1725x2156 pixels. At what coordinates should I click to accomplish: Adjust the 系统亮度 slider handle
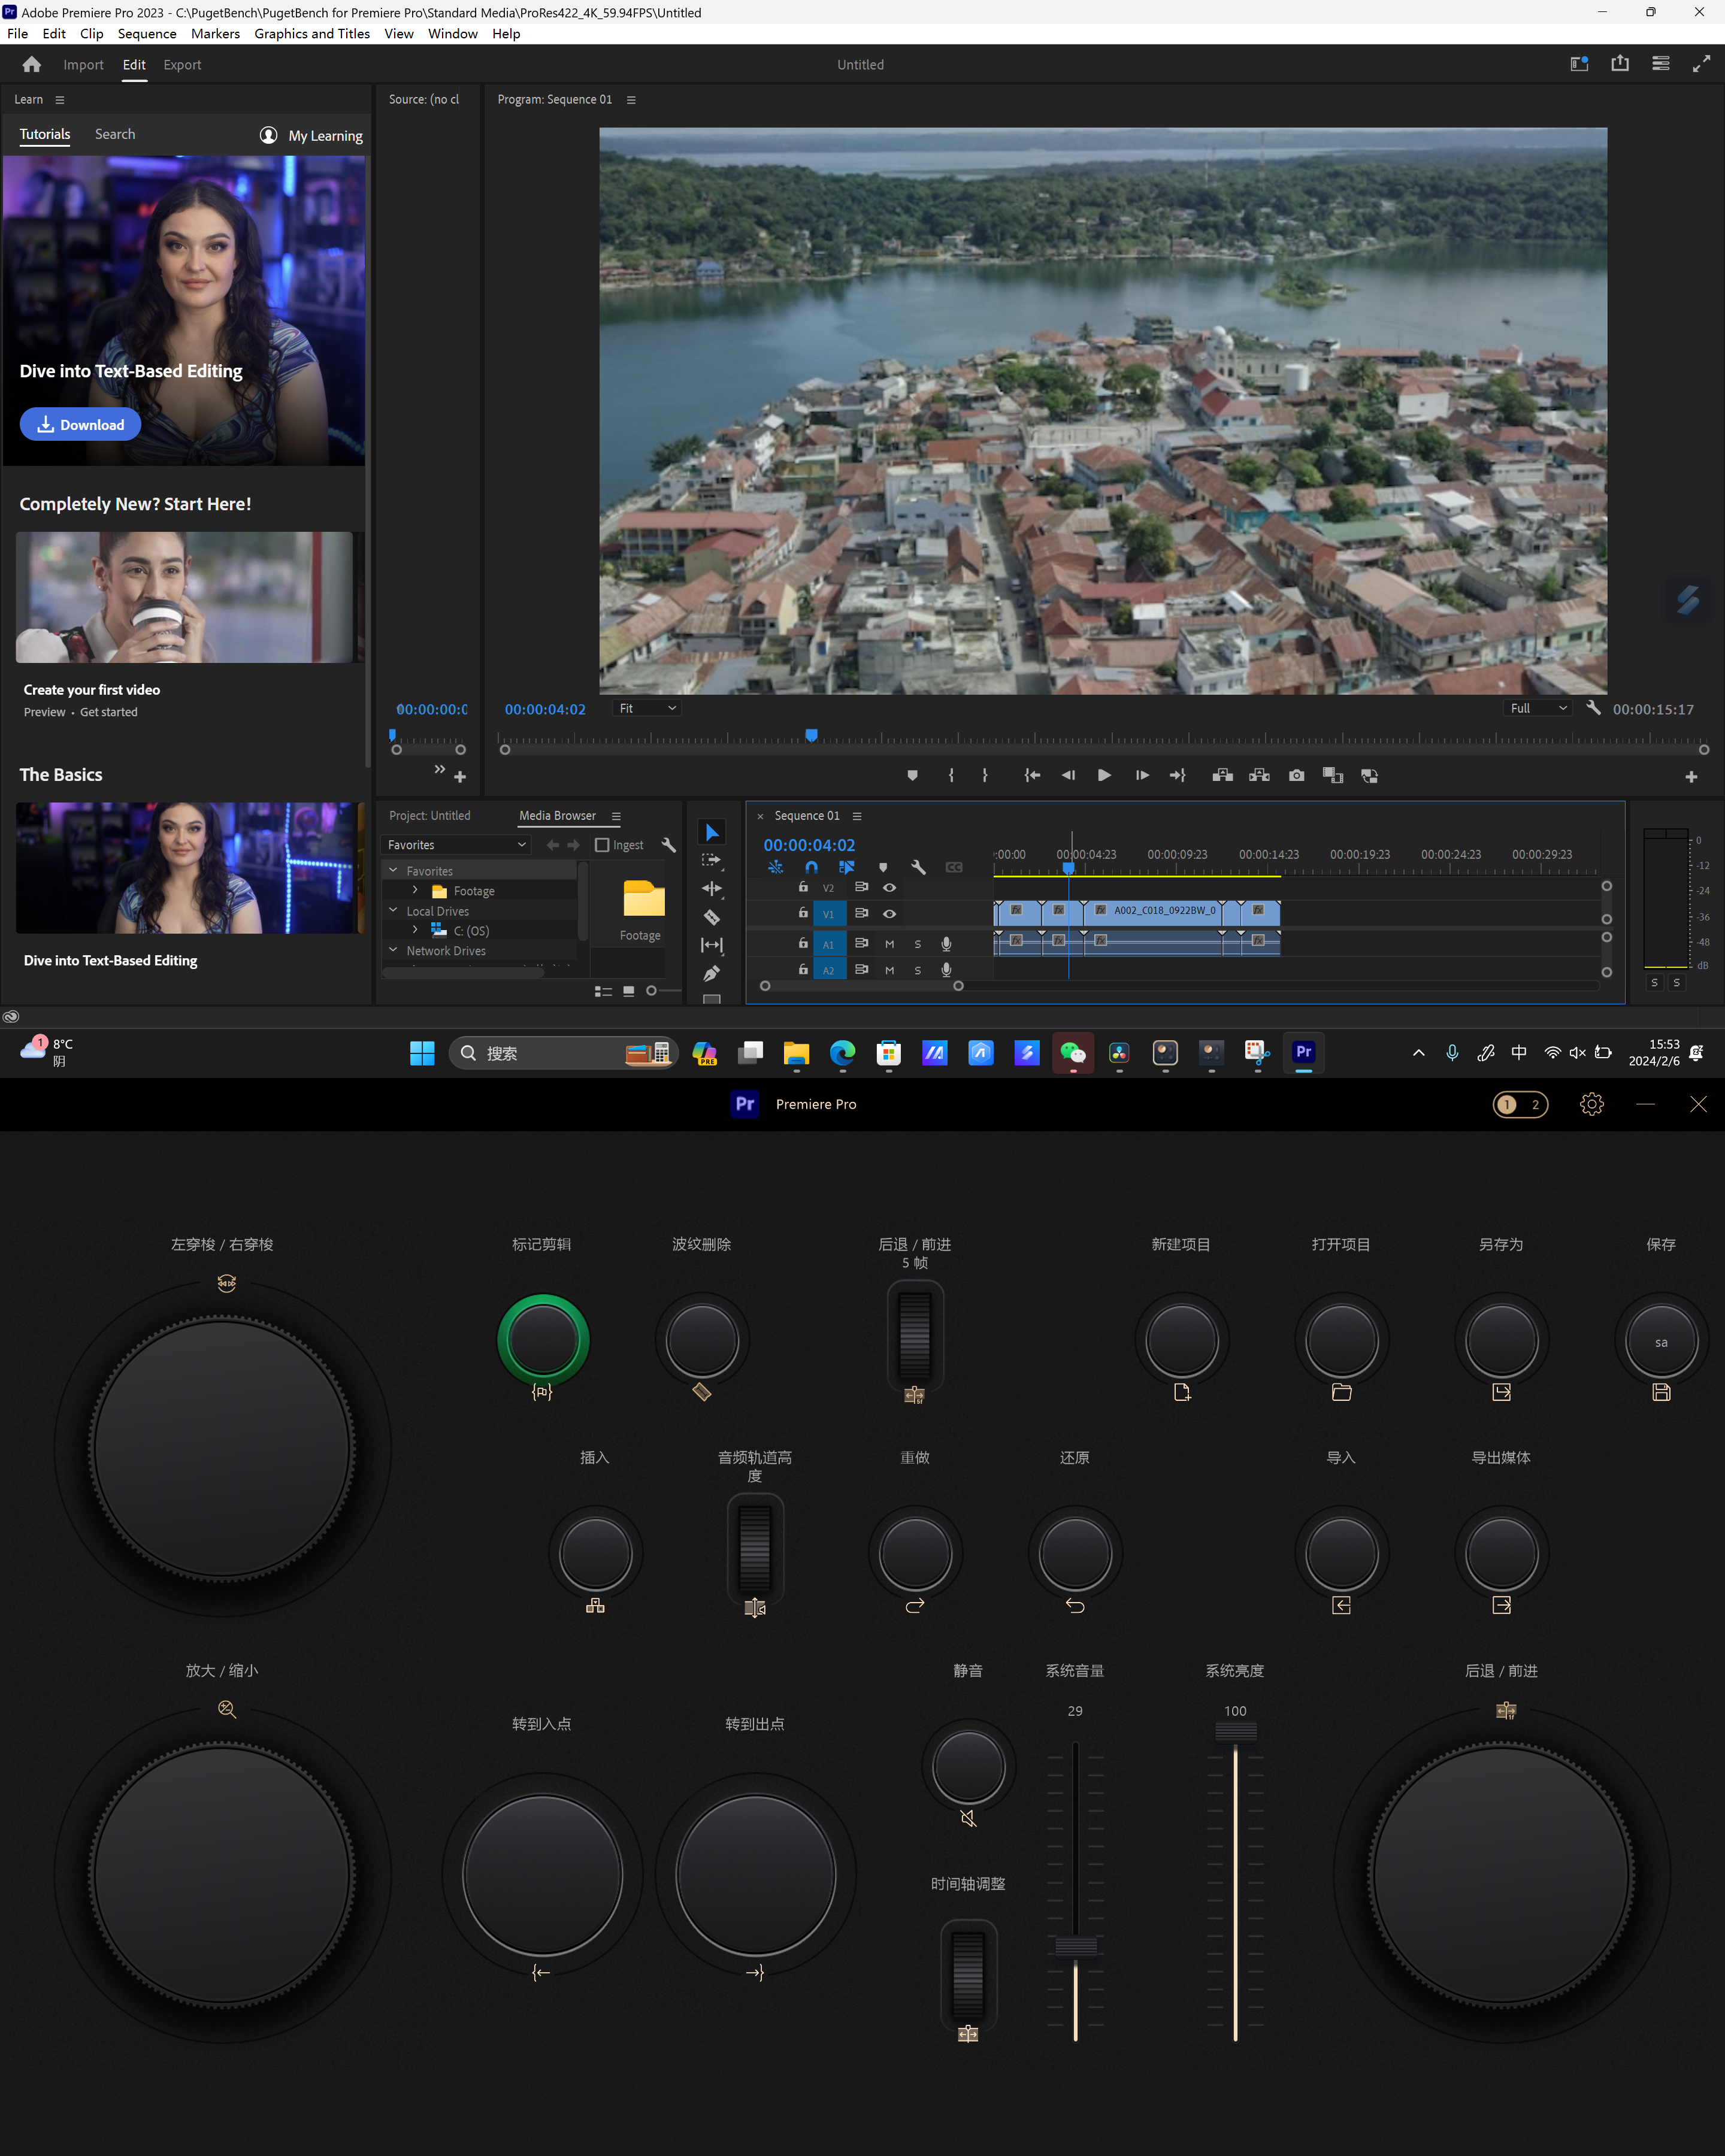point(1235,1731)
